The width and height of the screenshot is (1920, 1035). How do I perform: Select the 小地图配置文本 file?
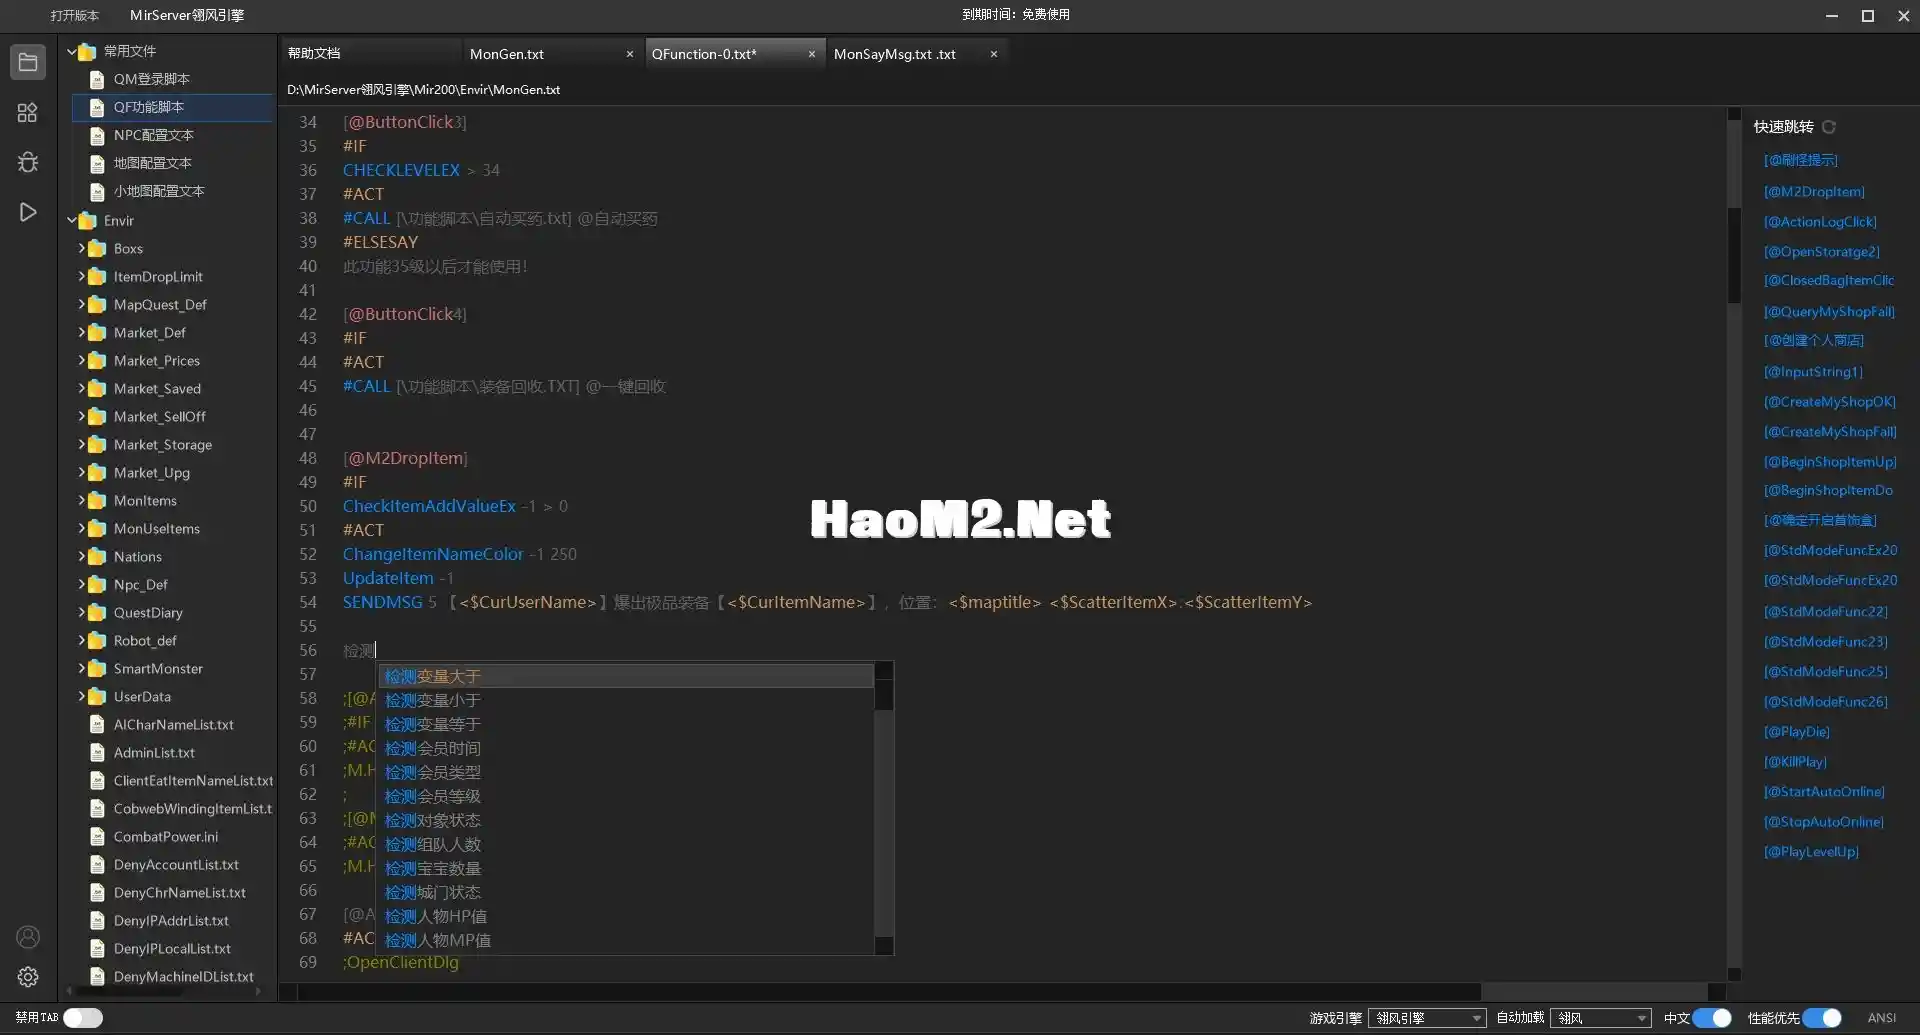158,191
